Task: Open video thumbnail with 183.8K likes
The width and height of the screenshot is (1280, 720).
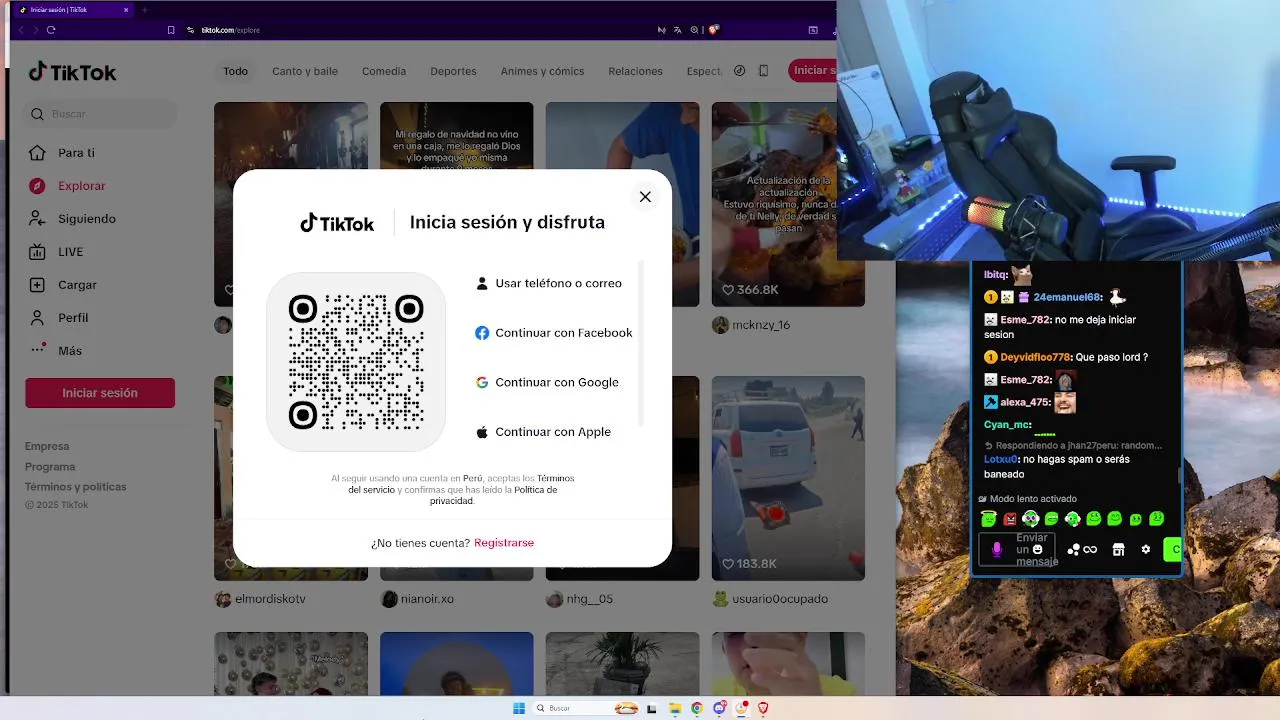Action: pos(788,478)
